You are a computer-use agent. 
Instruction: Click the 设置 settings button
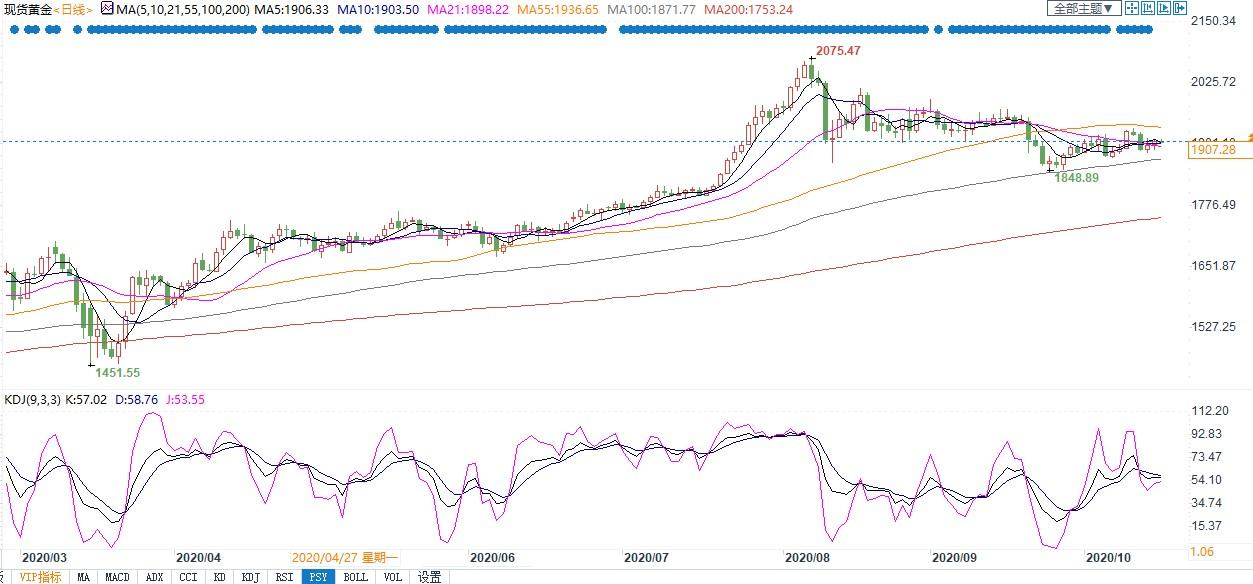(429, 577)
